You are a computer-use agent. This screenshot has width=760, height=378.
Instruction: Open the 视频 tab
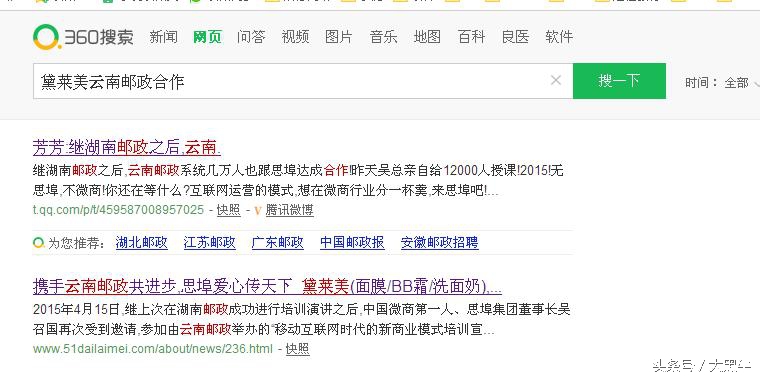tap(295, 37)
